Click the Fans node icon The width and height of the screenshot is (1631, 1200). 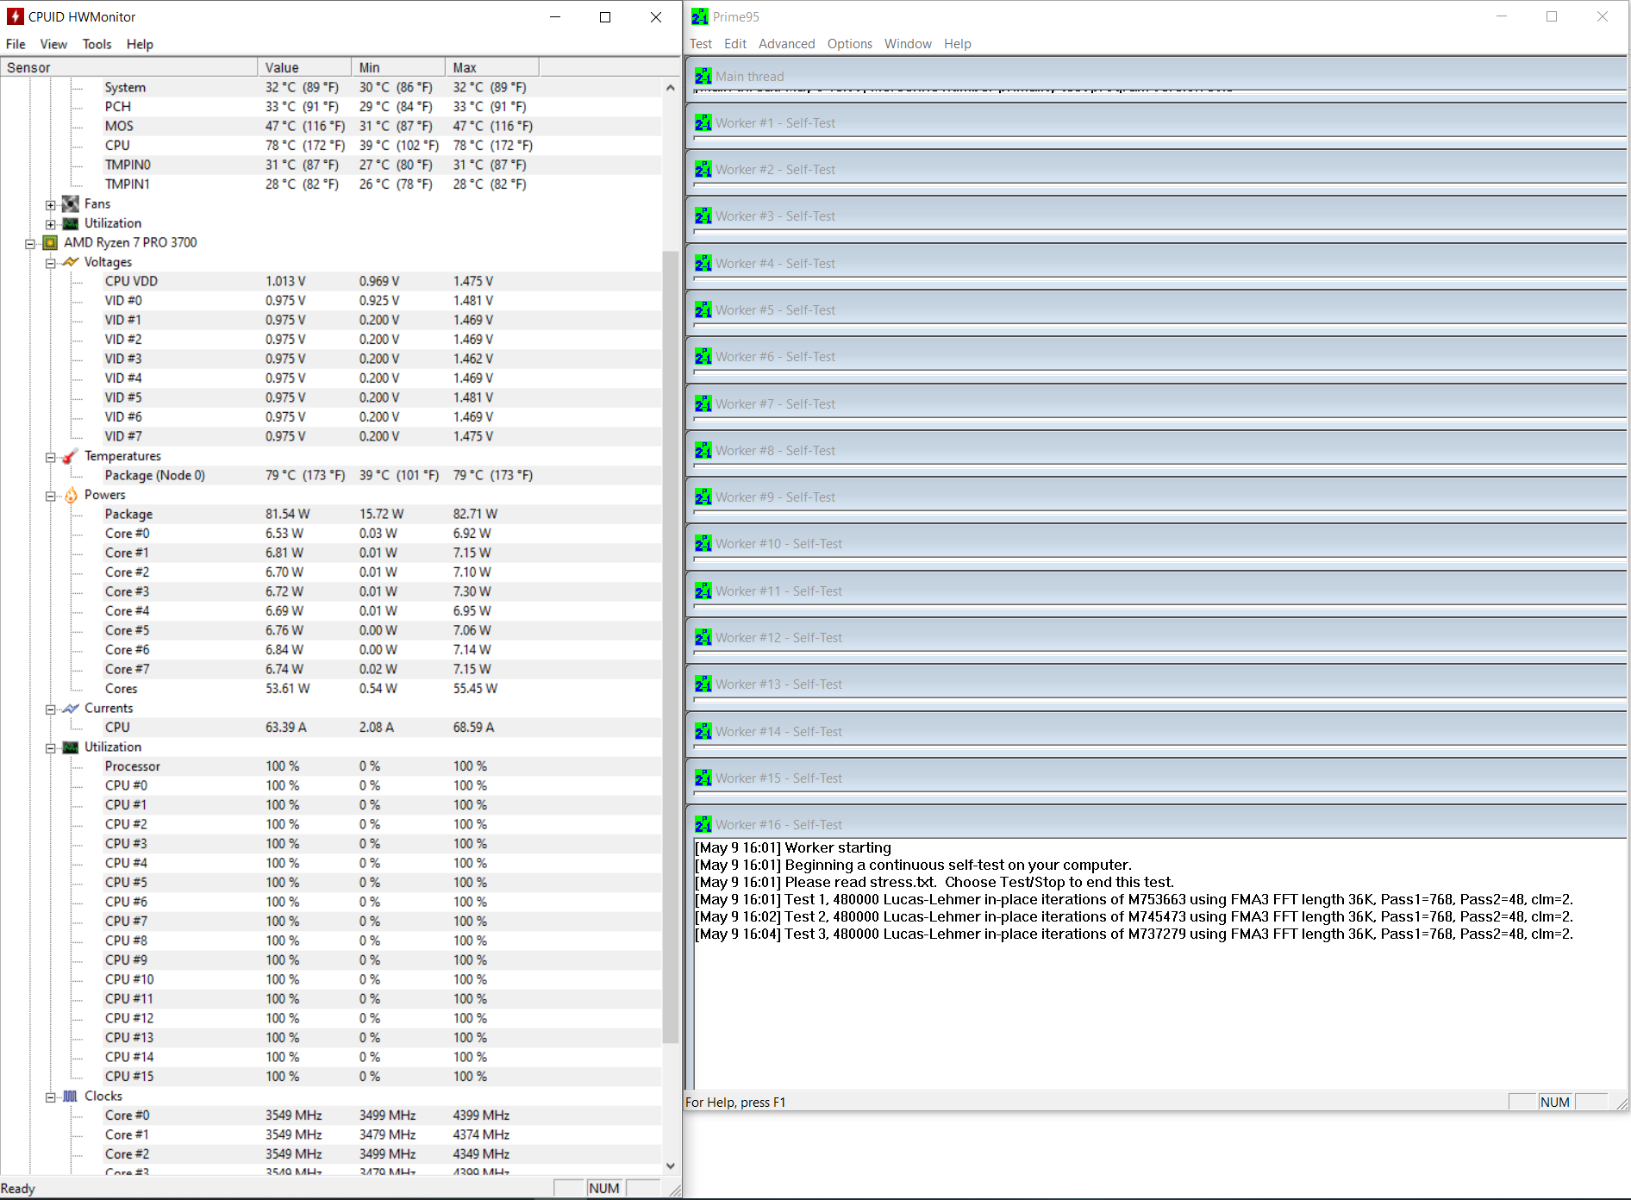[70, 204]
